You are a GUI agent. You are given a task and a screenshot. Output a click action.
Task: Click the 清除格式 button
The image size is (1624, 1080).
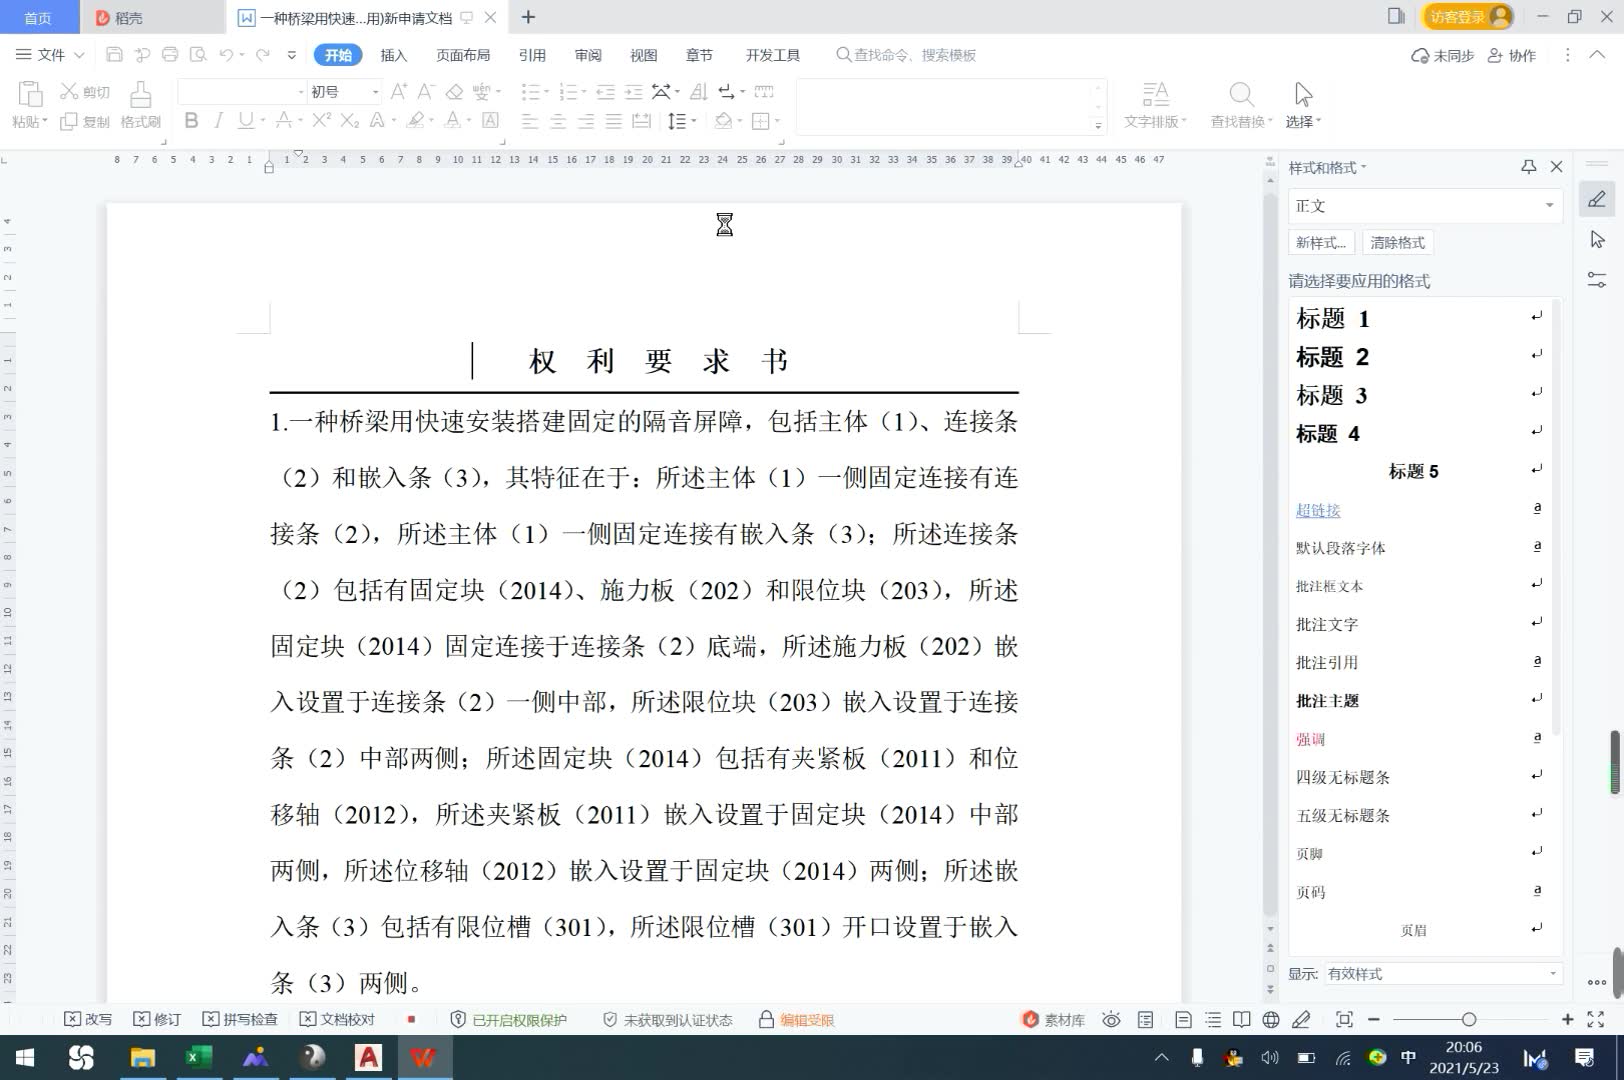coord(1397,242)
